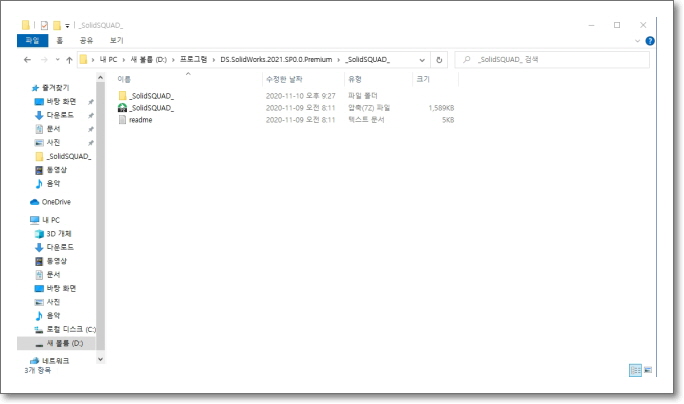Click 내 PC in address path

(108, 60)
